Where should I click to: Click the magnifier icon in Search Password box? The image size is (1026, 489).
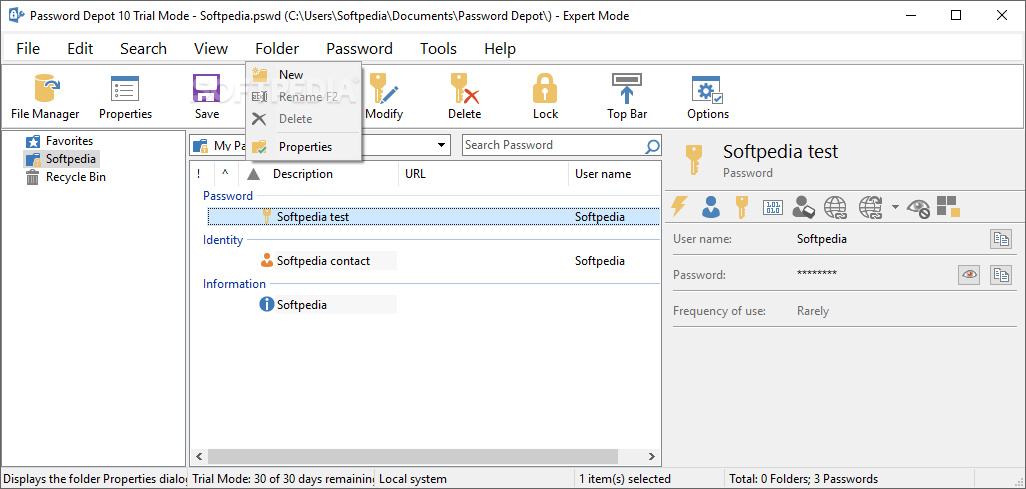(652, 146)
